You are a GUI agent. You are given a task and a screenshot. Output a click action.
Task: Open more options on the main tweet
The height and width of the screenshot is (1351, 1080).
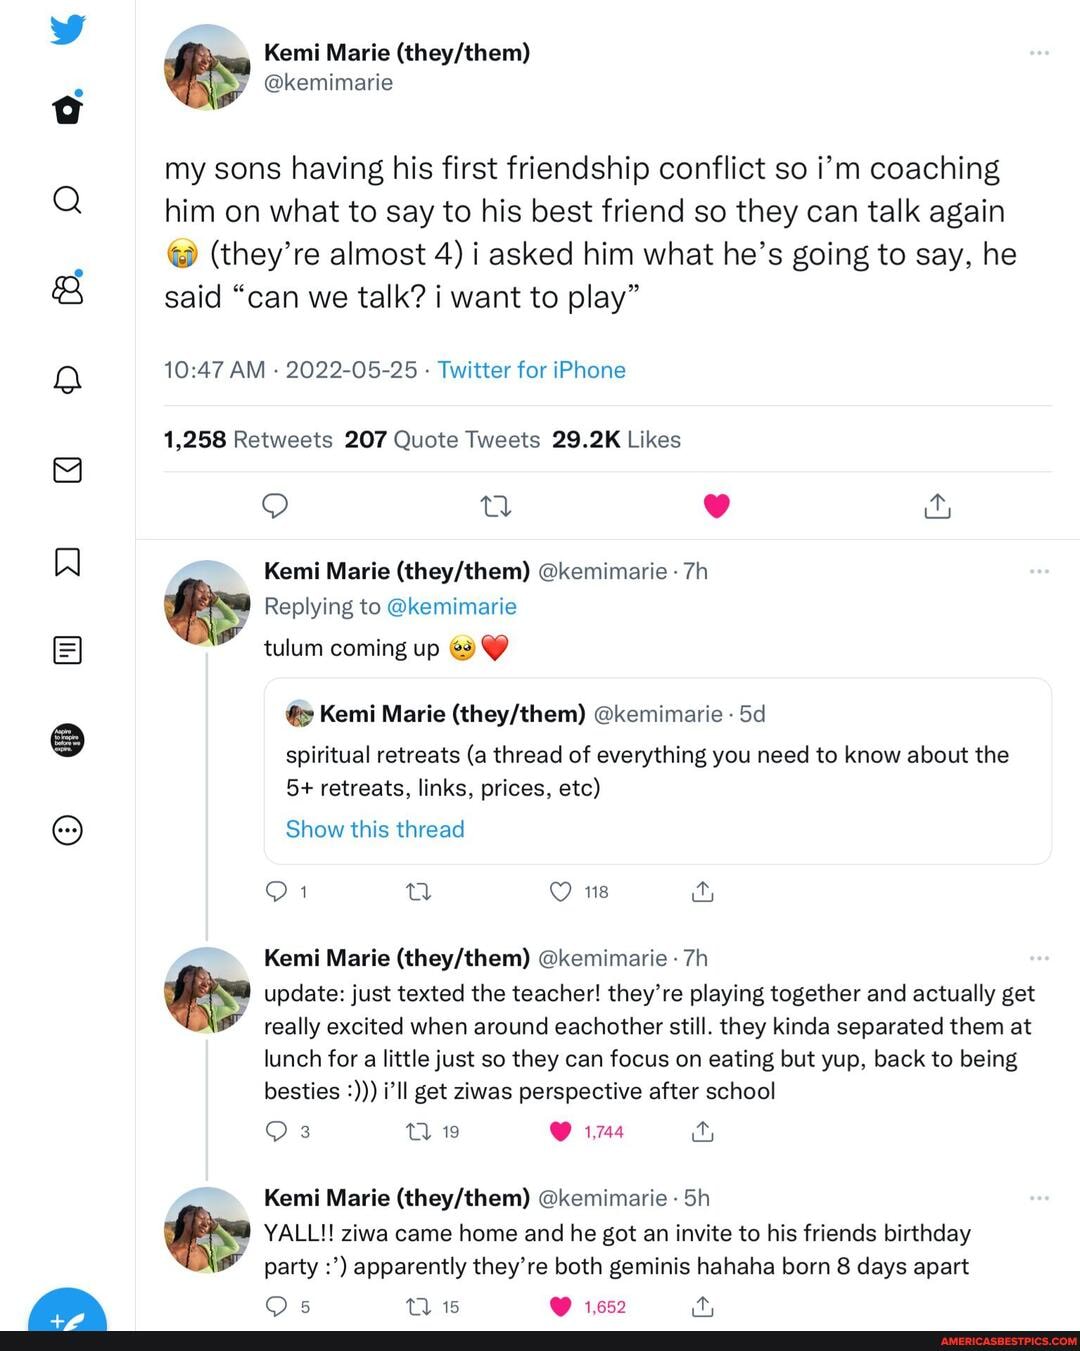[x=1038, y=52]
